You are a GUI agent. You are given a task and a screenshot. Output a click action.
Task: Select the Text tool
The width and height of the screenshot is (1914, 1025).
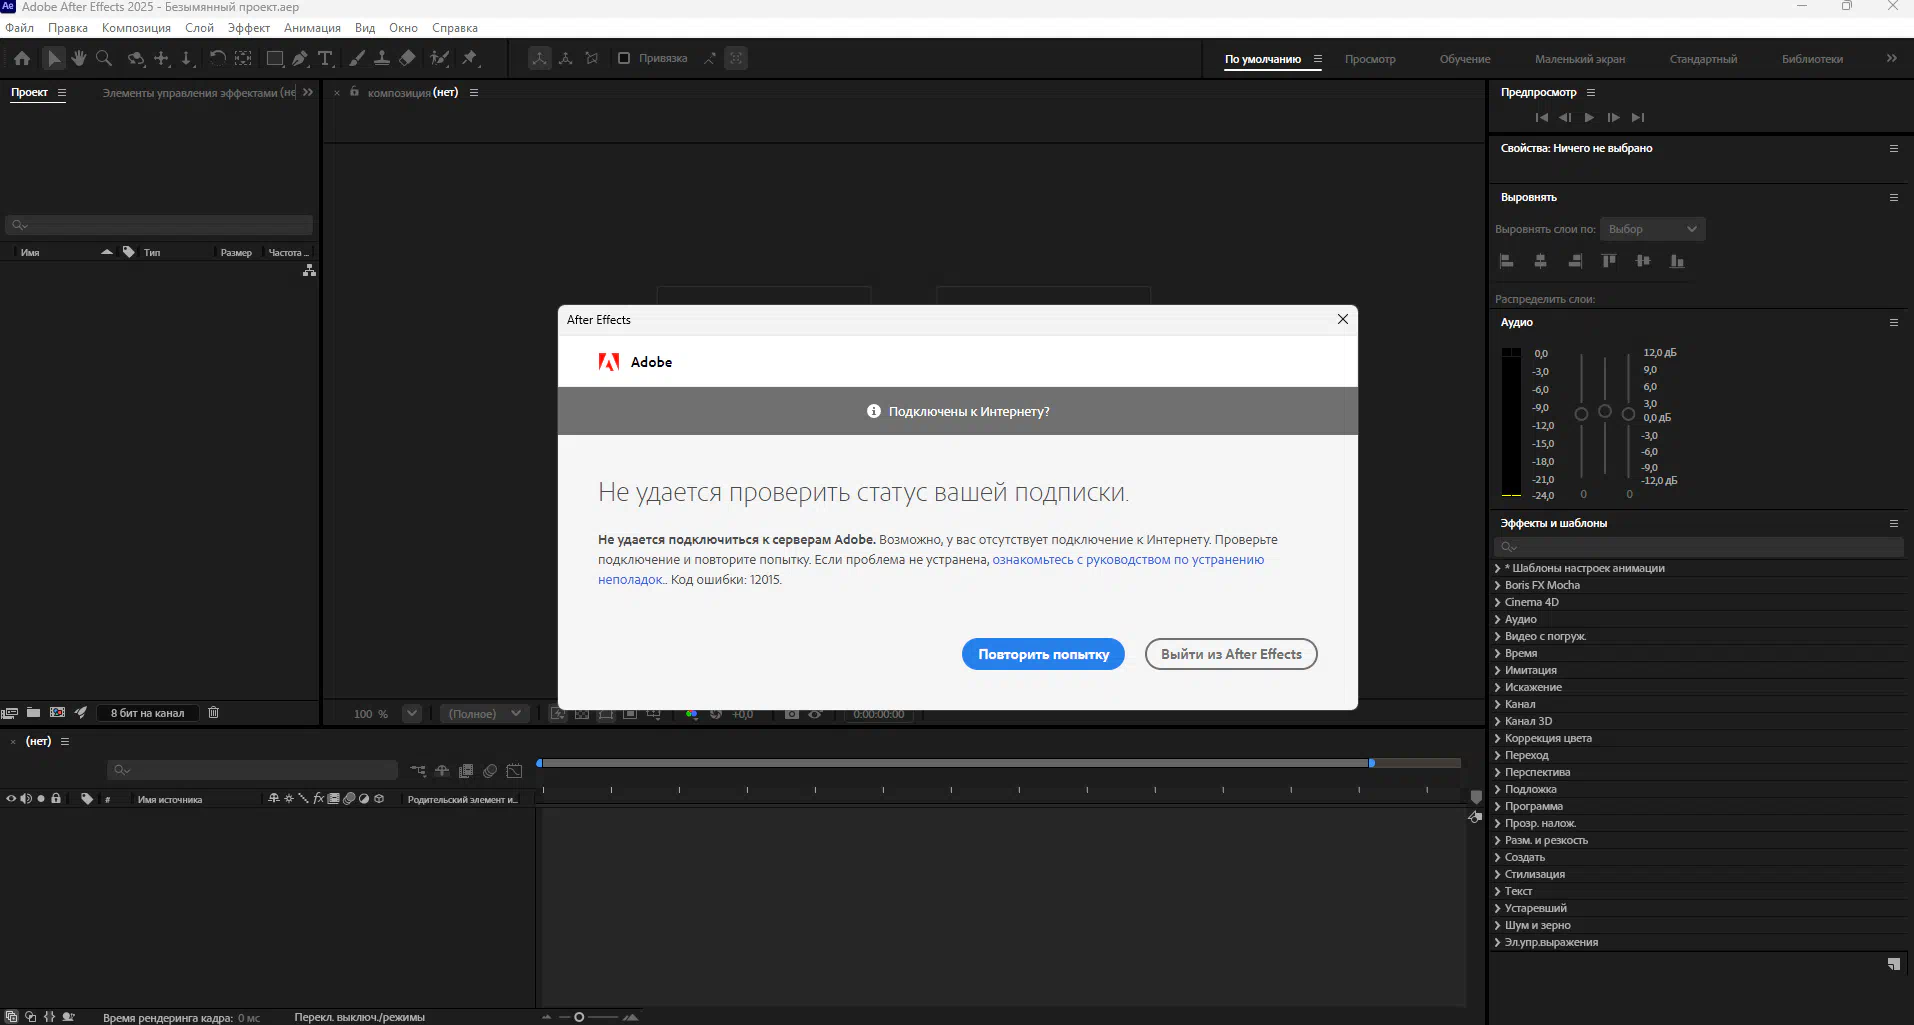pyautogui.click(x=325, y=59)
